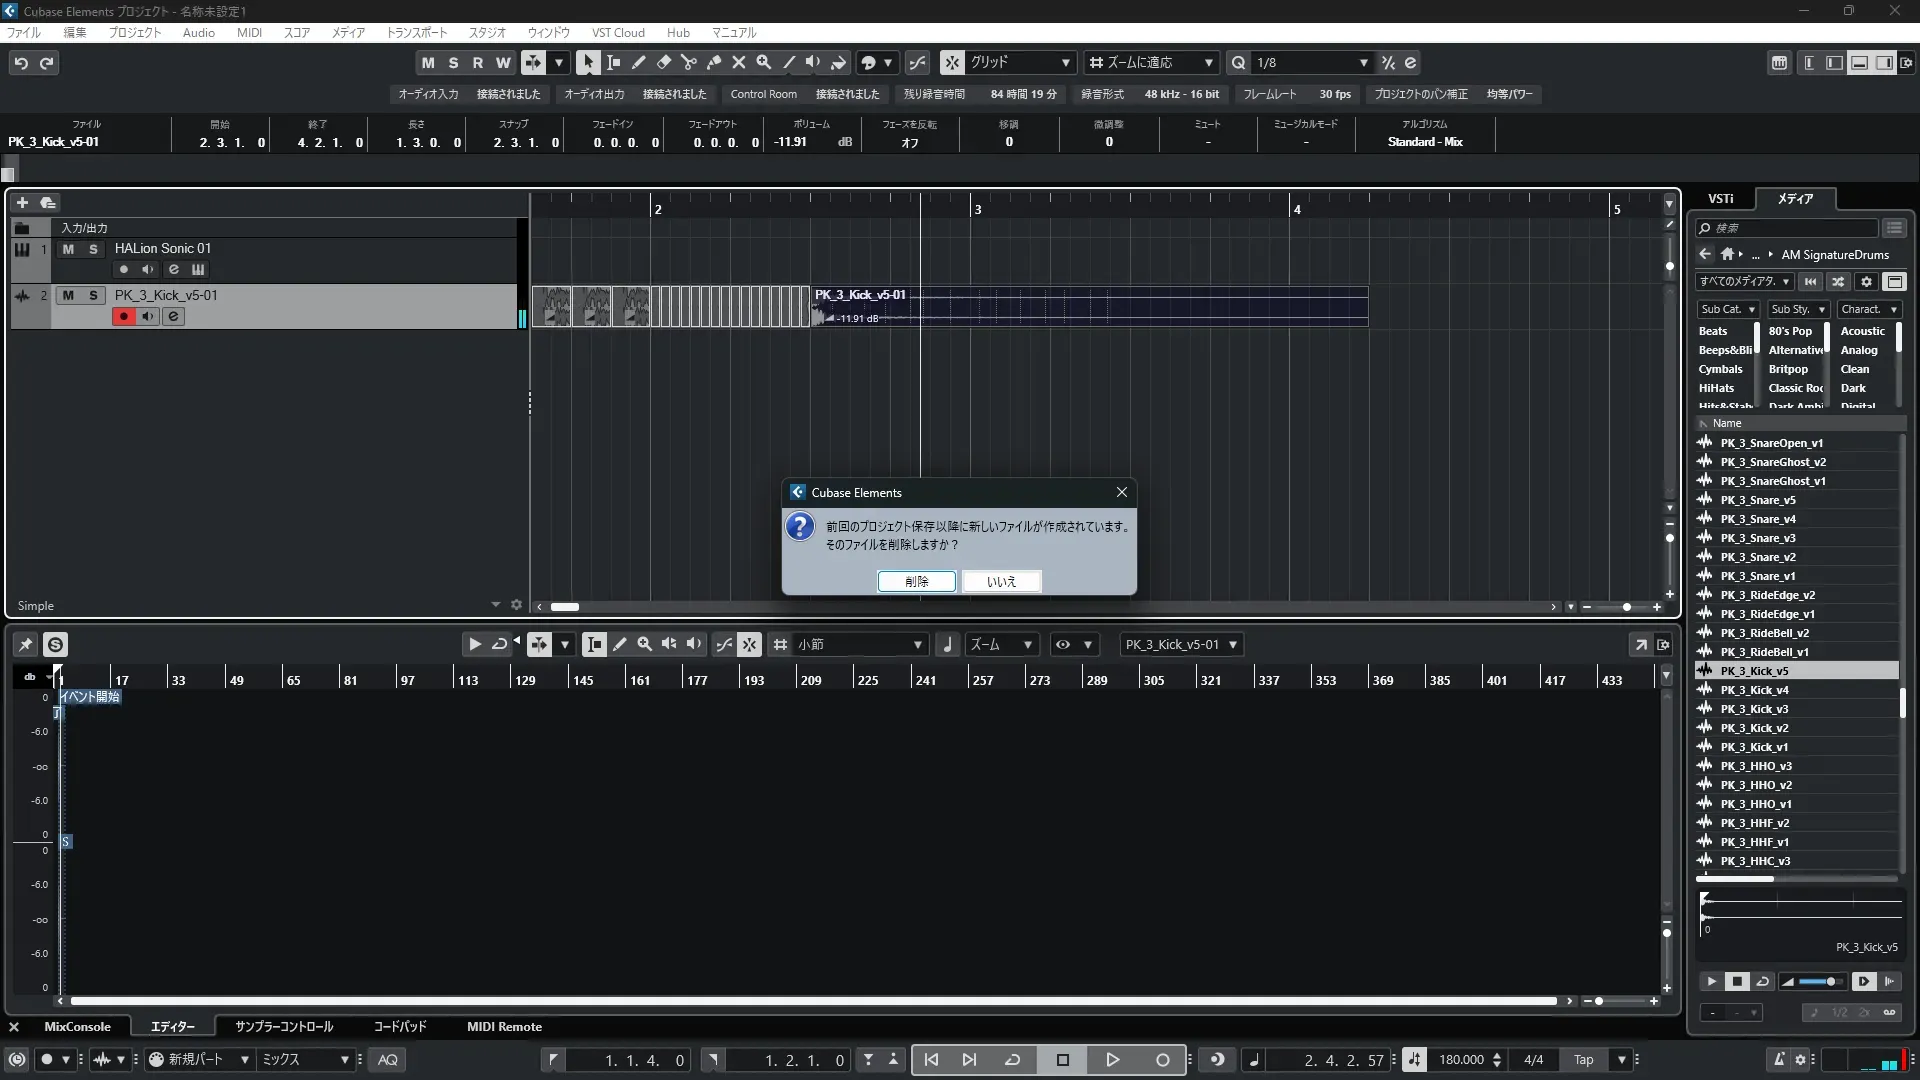Viewport: 1920px width, 1080px height.
Task: Solo the PK_3_Kick_v5-01 track
Action: (x=93, y=295)
